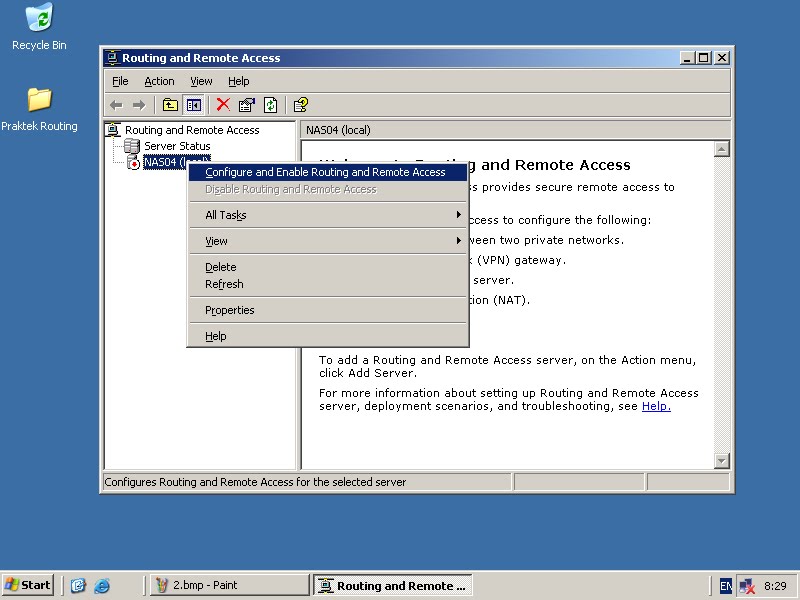
Task: Click the forward navigation arrow
Action: tap(139, 104)
